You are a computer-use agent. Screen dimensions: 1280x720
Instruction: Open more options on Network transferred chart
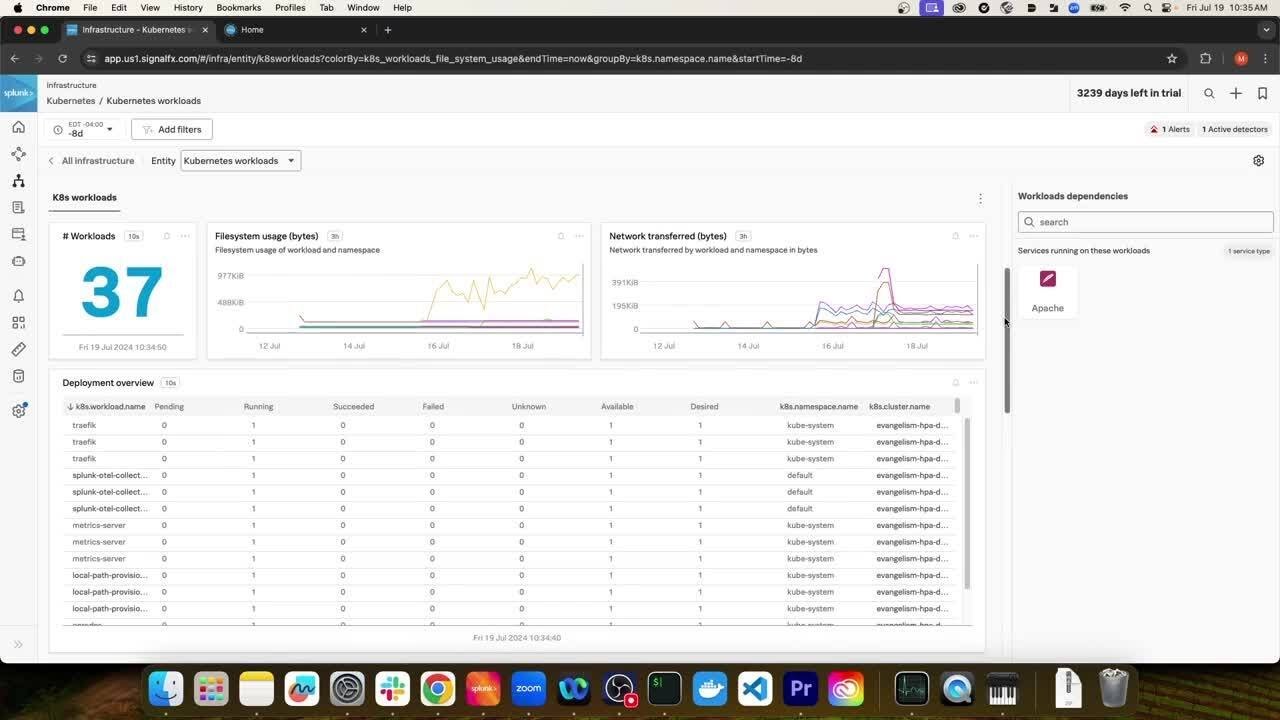coord(973,236)
